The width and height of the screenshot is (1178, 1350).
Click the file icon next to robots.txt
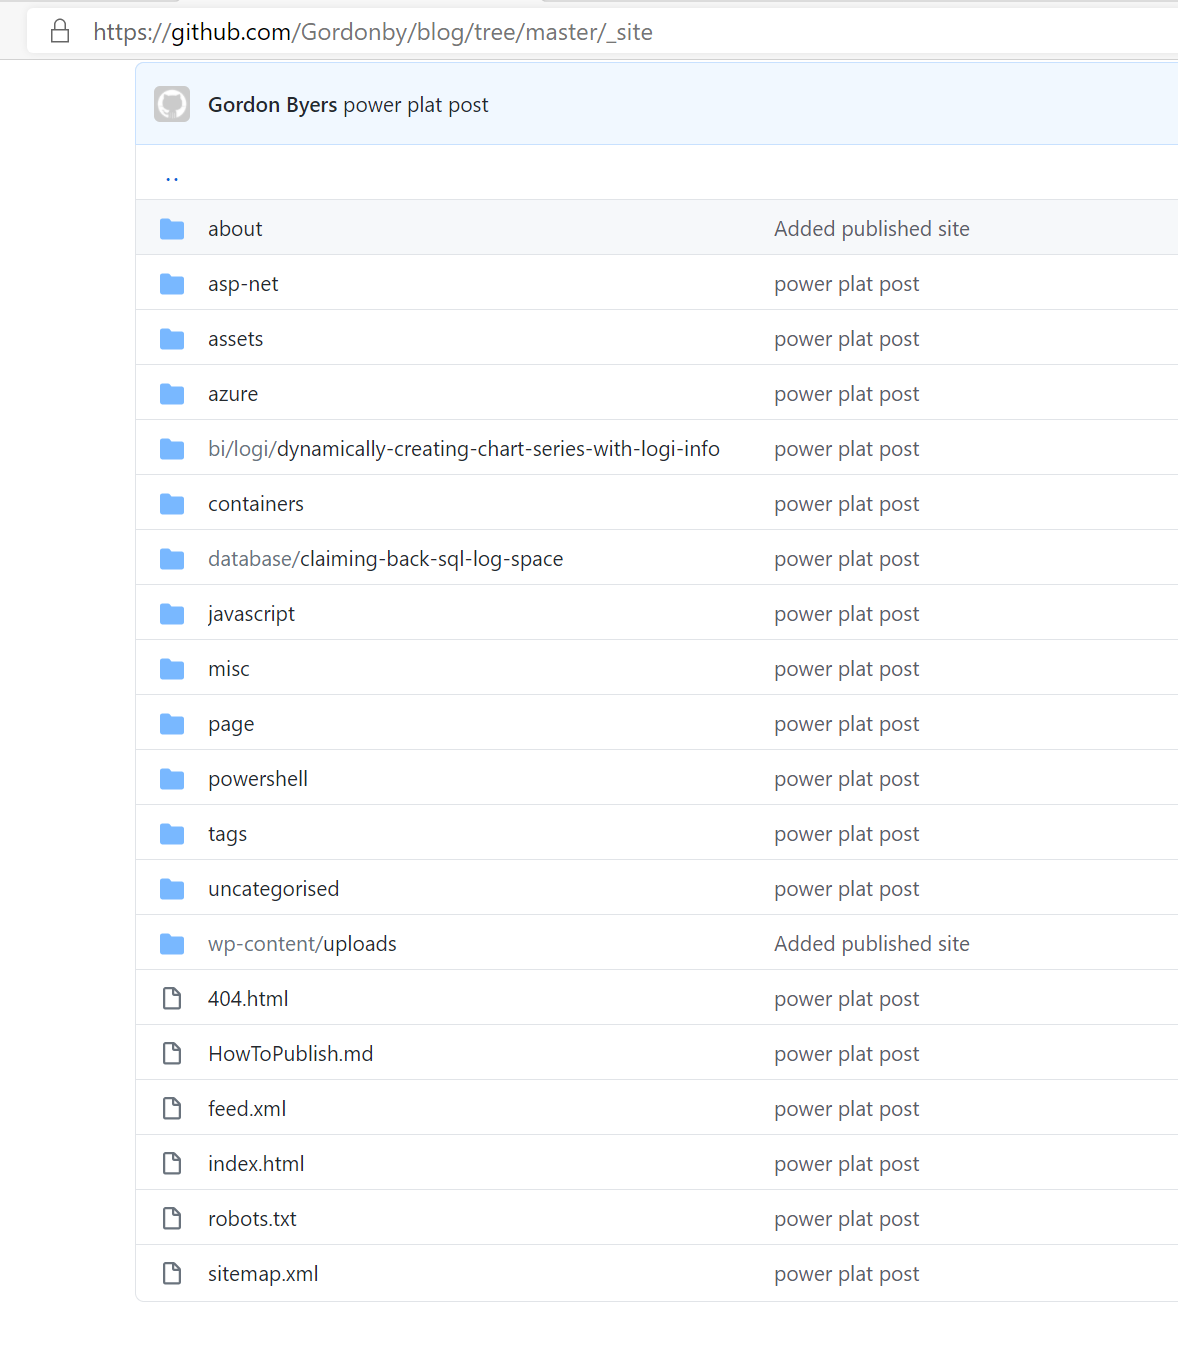pos(172,1219)
